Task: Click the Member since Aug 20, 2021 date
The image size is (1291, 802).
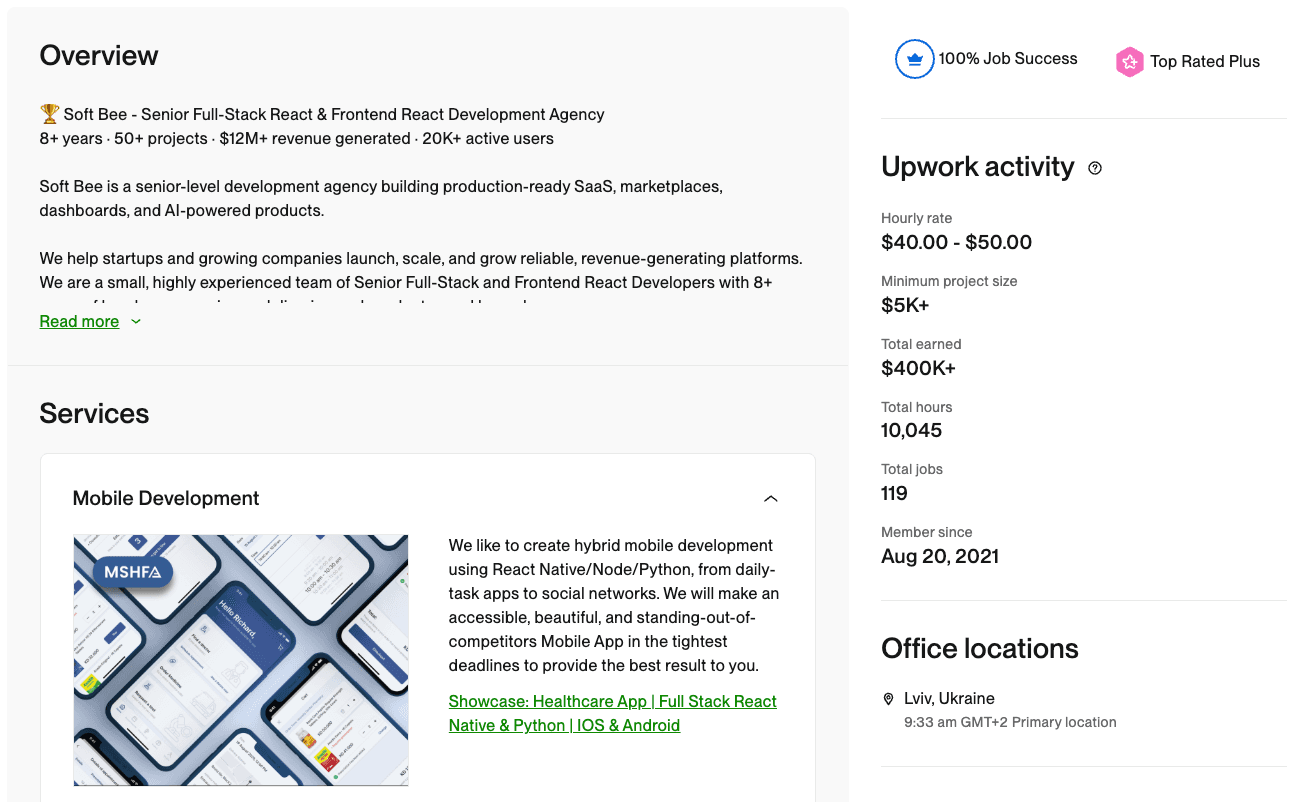Action: [940, 556]
